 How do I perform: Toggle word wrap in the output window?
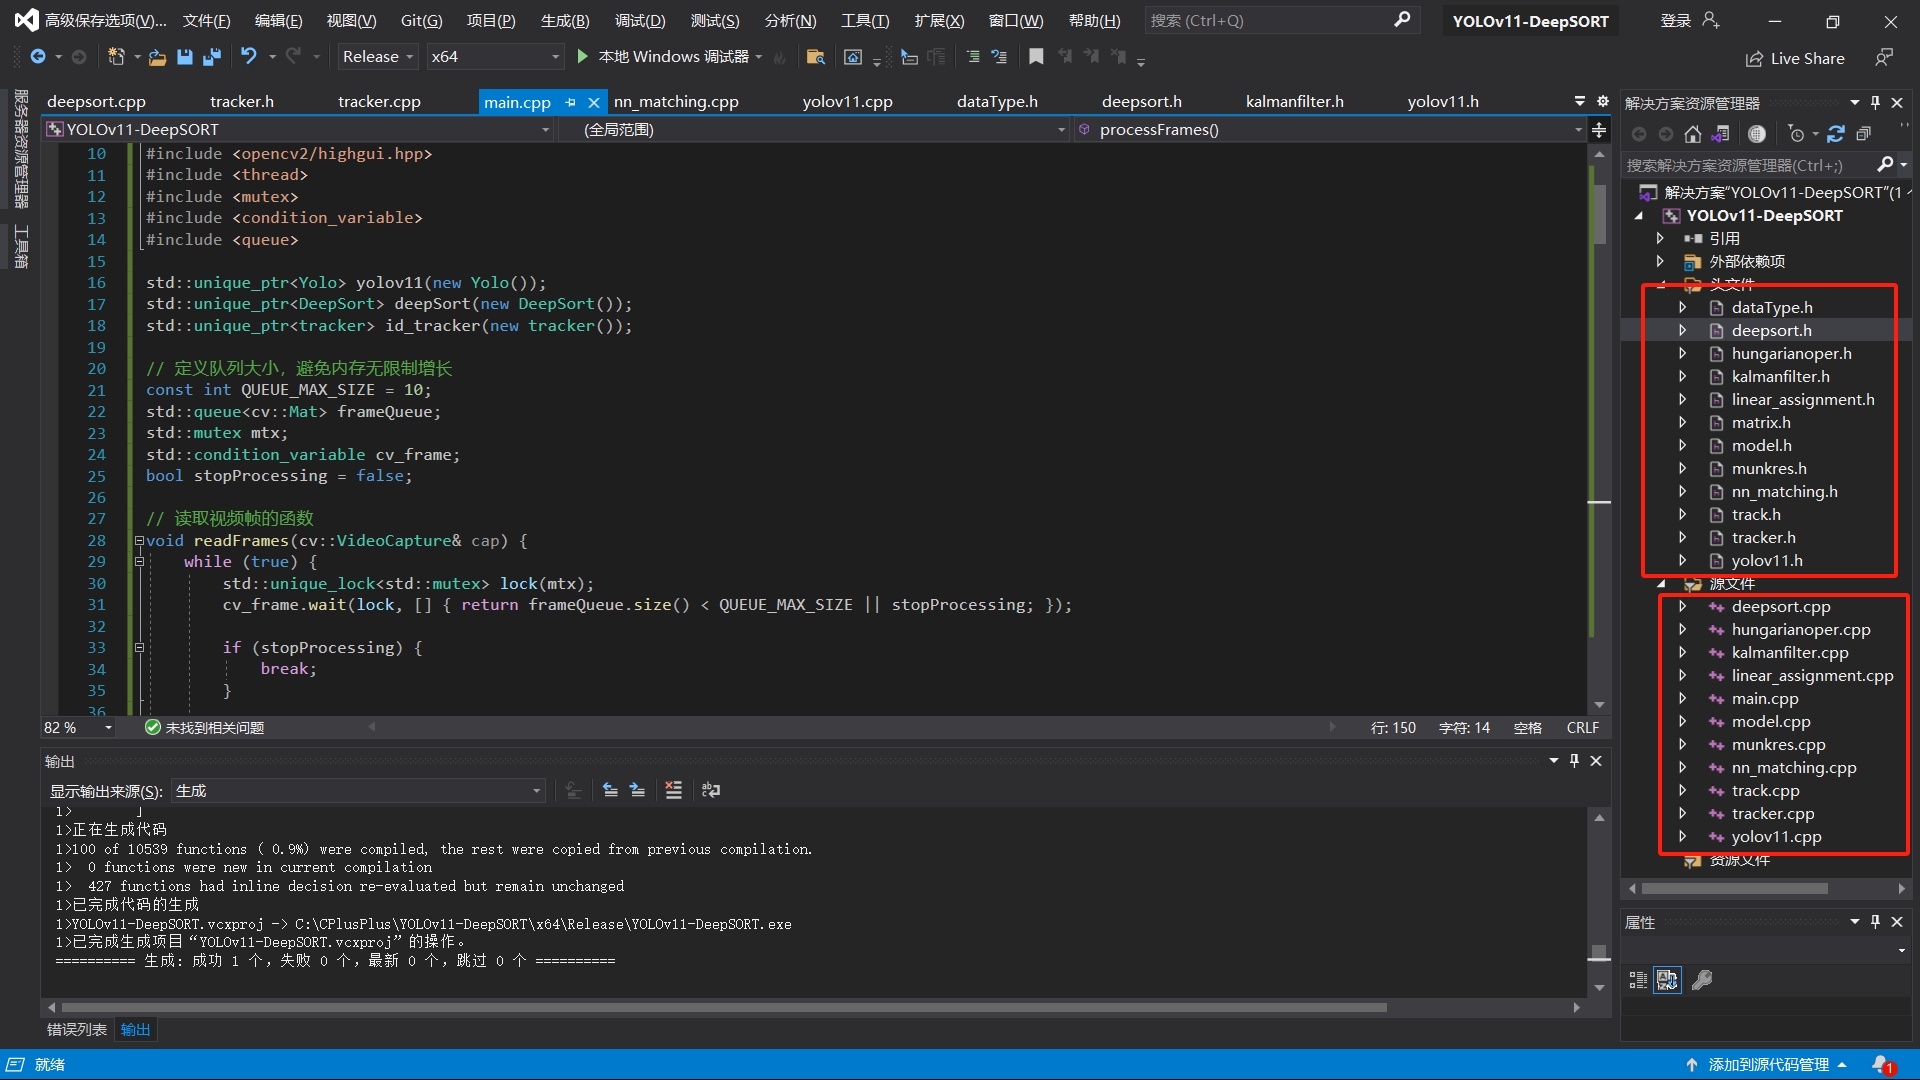point(711,790)
